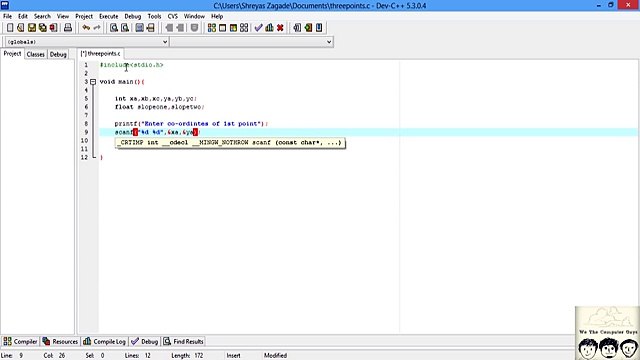Open the Find Results bottom tab
Viewport: 640px width, 360px height.
[x=183, y=342]
